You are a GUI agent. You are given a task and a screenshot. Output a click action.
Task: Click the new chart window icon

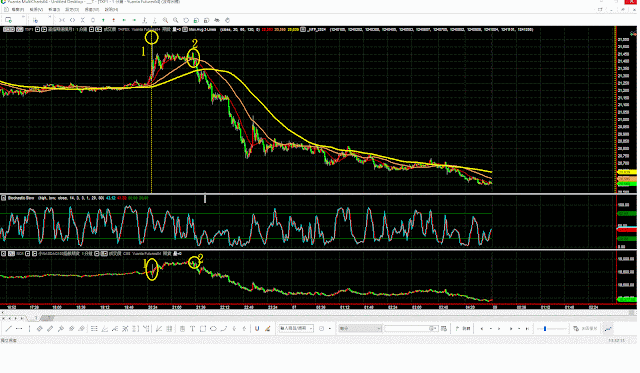(8, 20)
